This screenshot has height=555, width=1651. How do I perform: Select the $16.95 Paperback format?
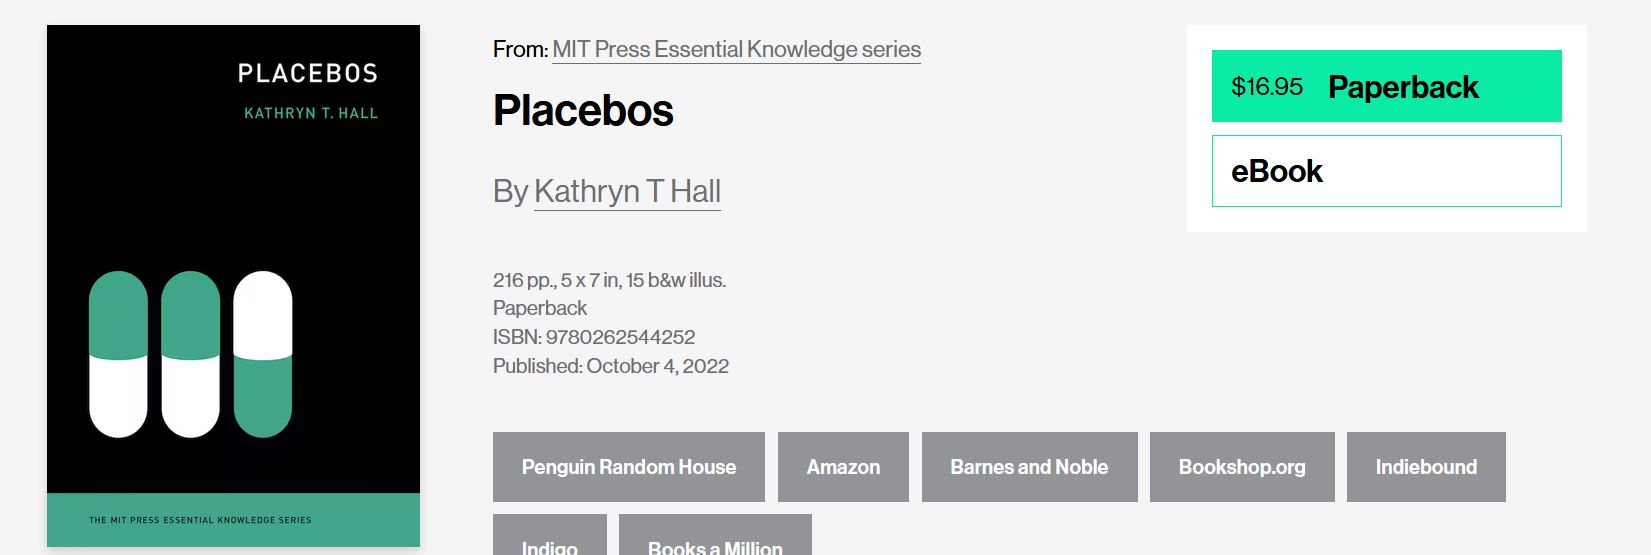coord(1386,86)
